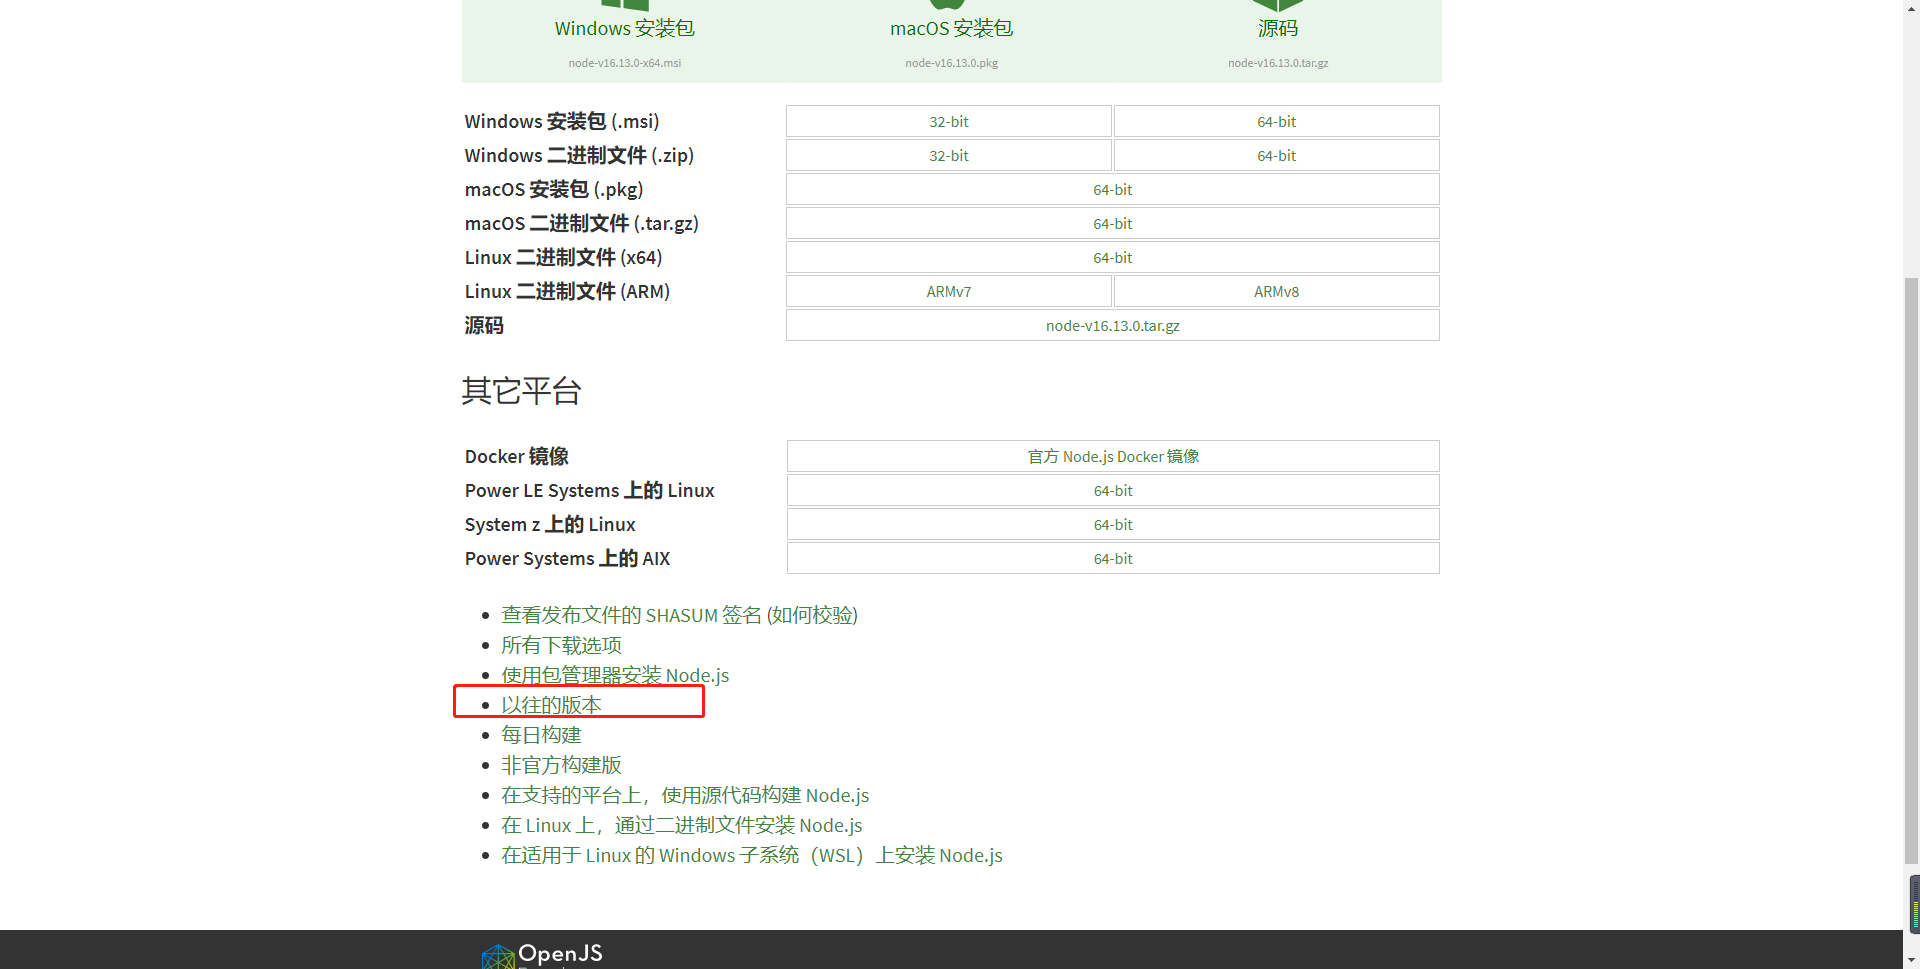
Task: Click the 源码 download card at top
Action: pyautogui.click(x=1278, y=40)
